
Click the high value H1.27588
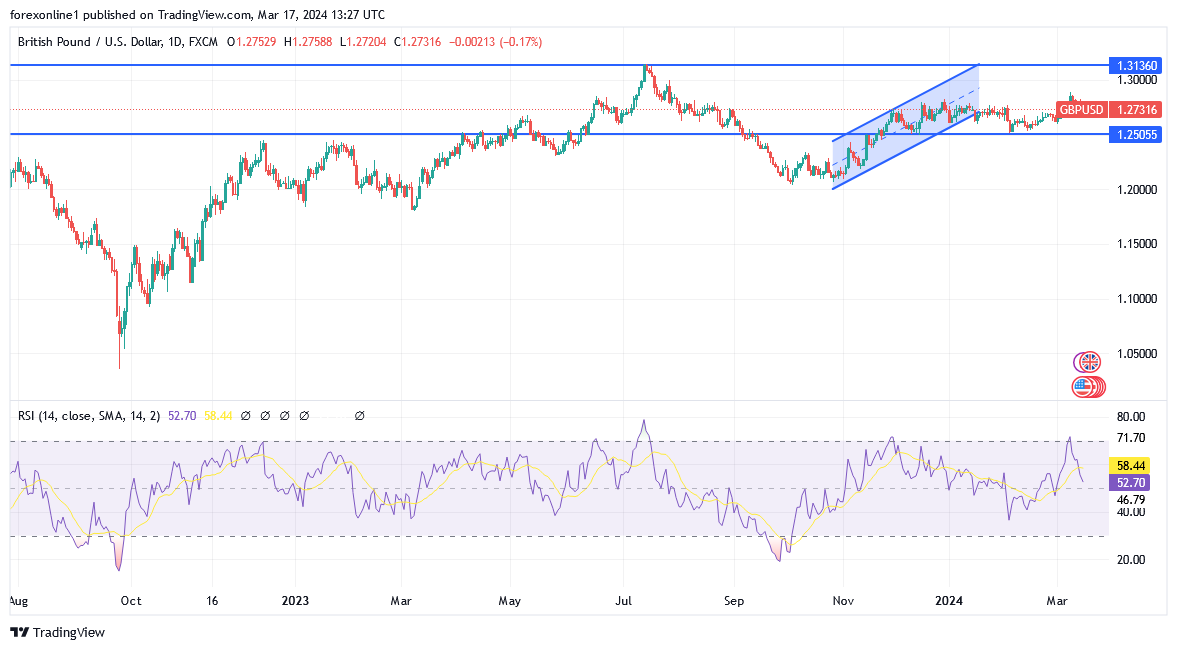pyautogui.click(x=308, y=42)
